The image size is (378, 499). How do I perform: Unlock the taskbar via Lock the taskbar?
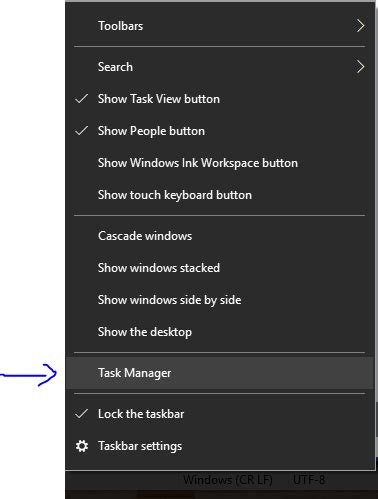pos(220,414)
